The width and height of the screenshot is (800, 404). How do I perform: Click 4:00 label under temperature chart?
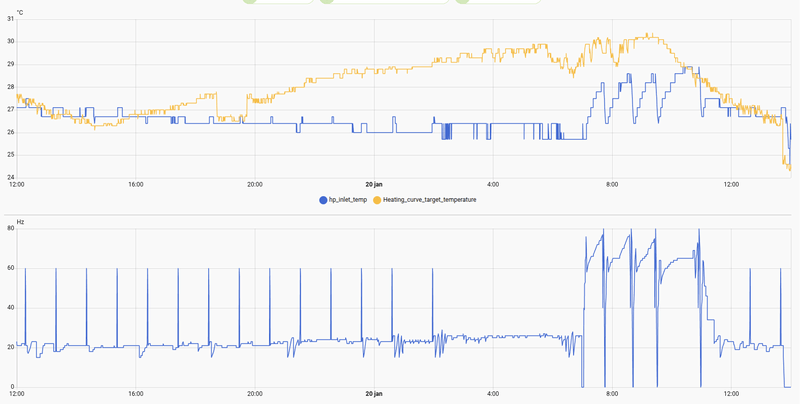[493, 185]
